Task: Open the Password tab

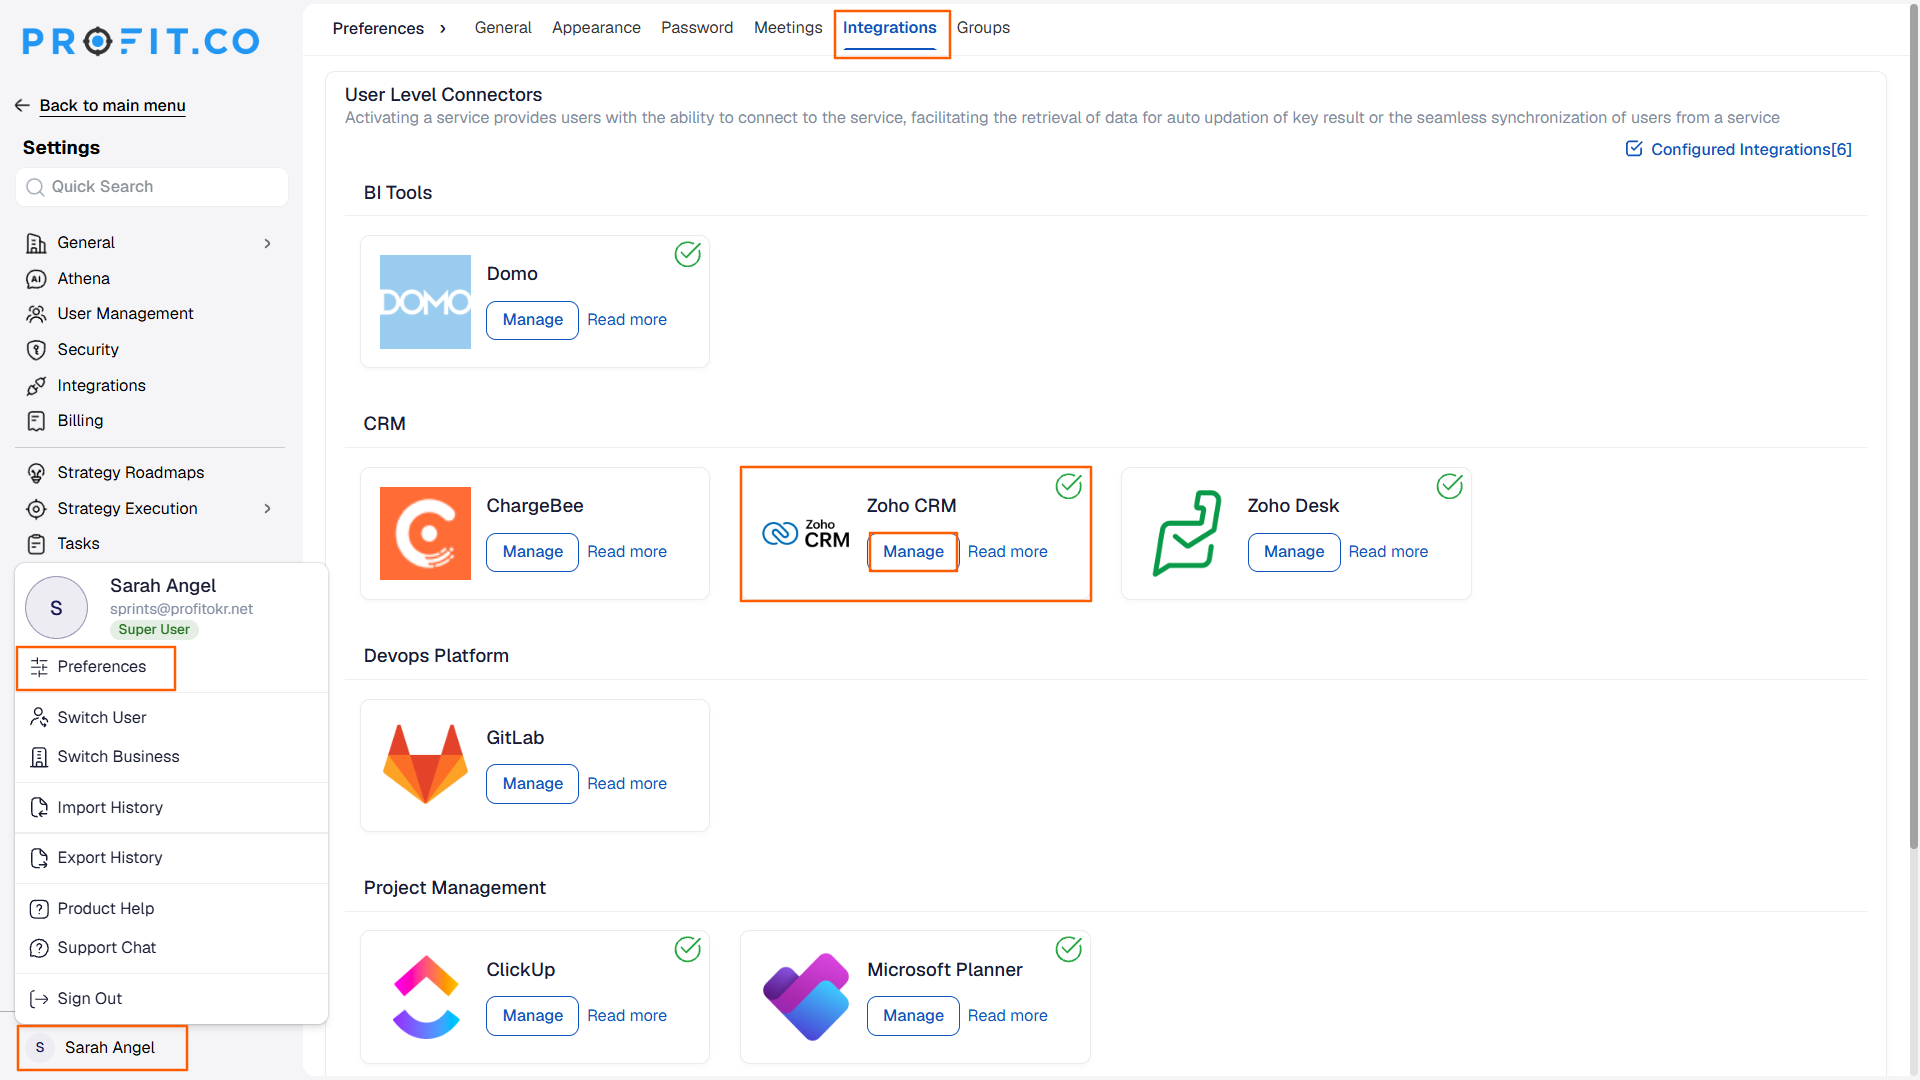Action: 697,28
